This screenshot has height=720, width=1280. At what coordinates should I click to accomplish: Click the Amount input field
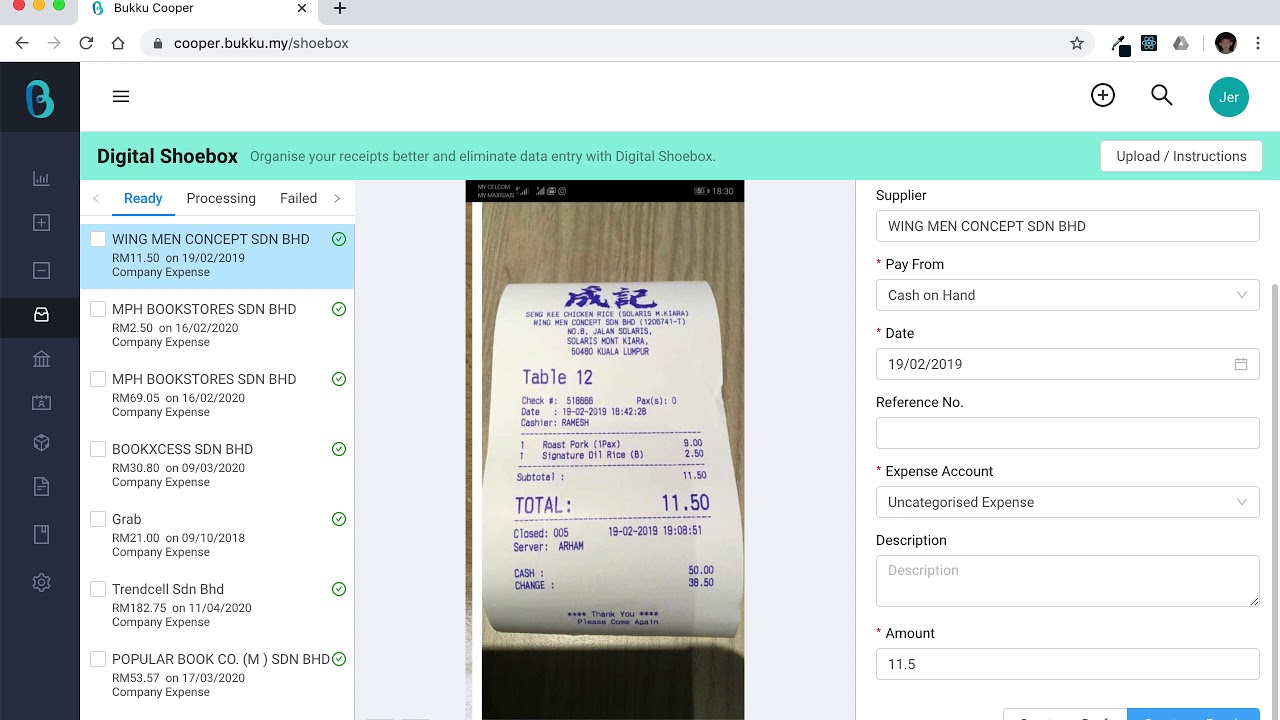click(1067, 664)
